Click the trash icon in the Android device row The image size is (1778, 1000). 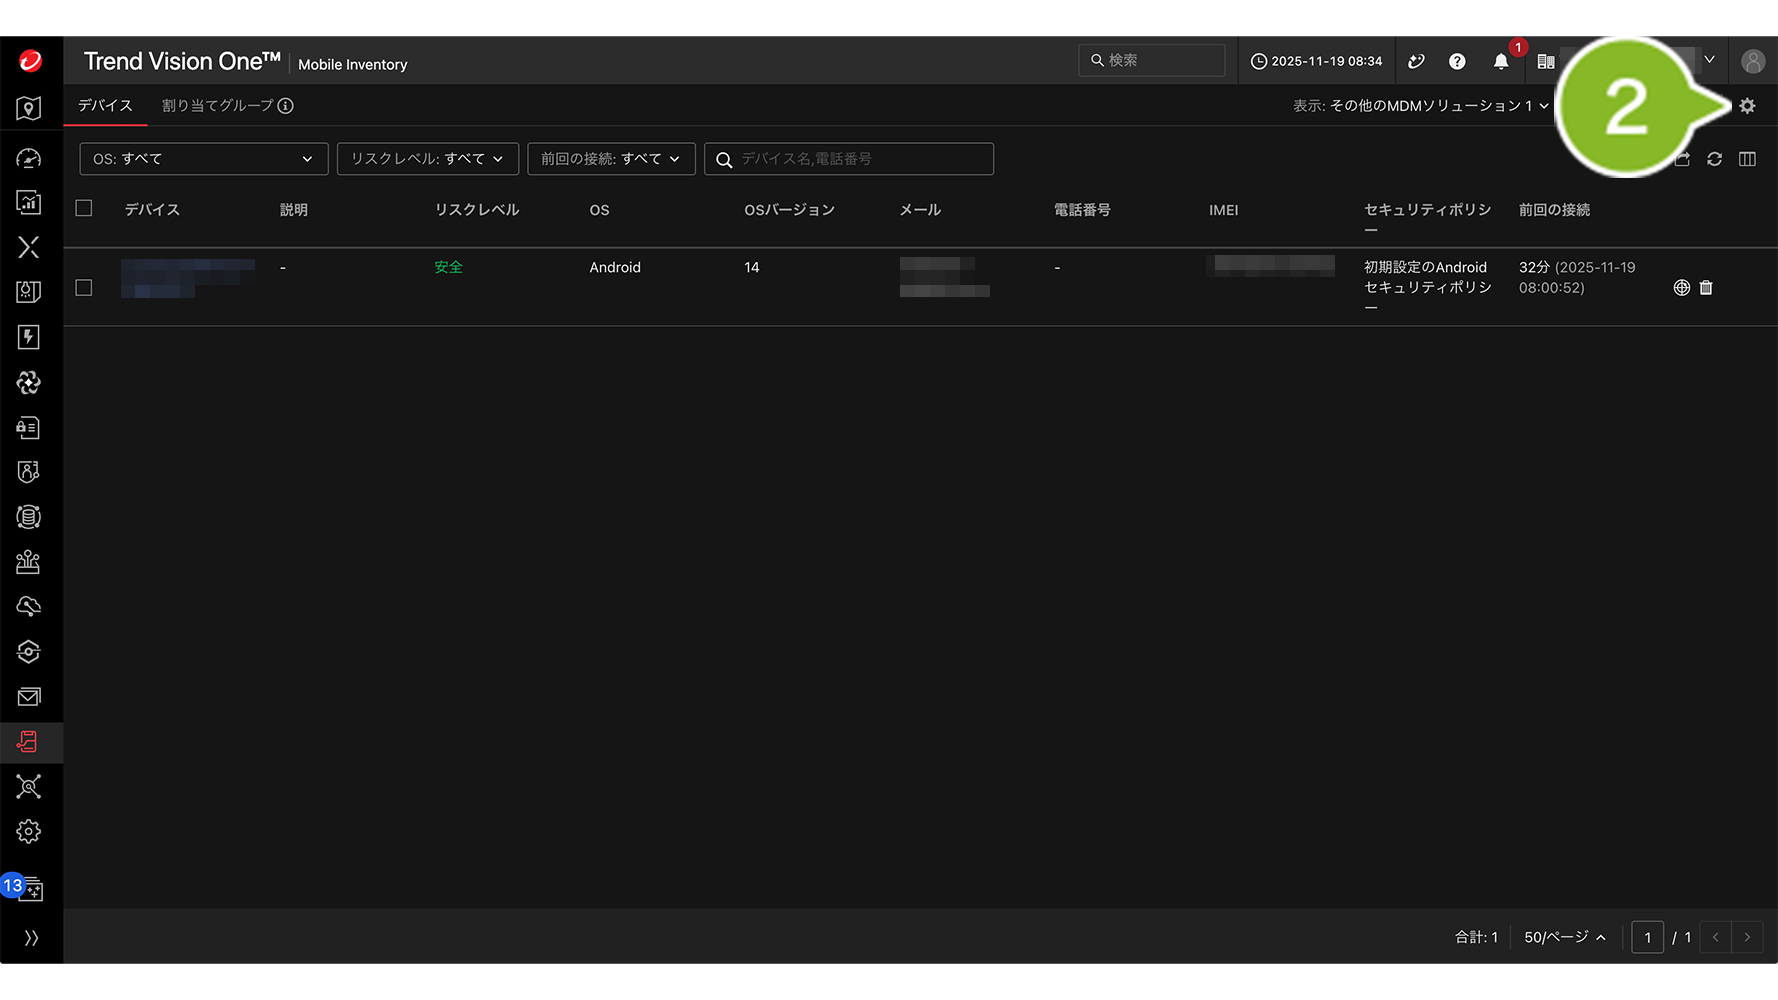tap(1706, 288)
